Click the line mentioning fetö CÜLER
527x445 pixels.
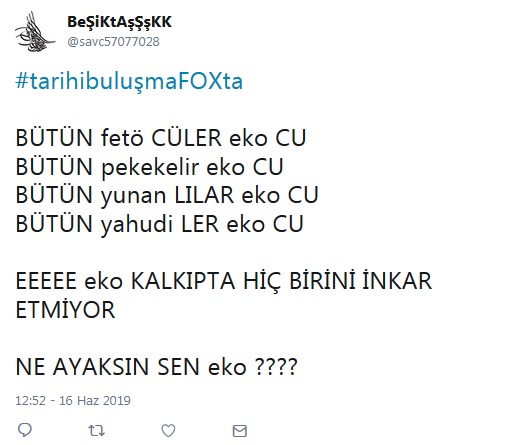click(x=161, y=138)
